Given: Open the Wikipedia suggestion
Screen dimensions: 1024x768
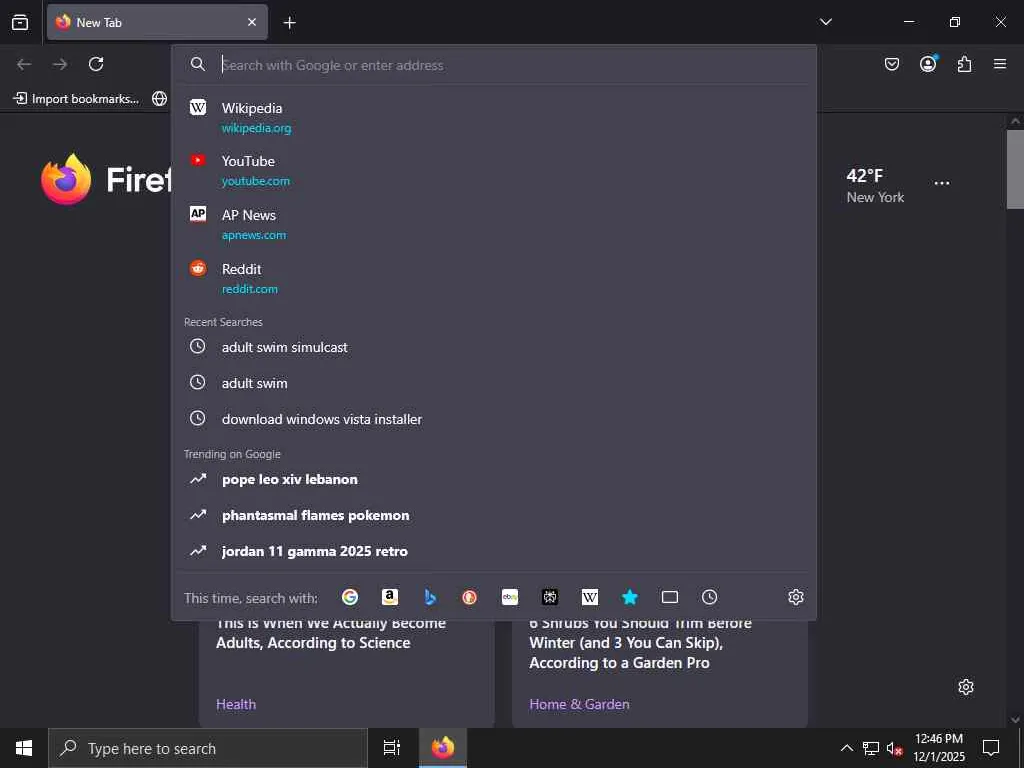Looking at the screenshot, I should pos(494,117).
